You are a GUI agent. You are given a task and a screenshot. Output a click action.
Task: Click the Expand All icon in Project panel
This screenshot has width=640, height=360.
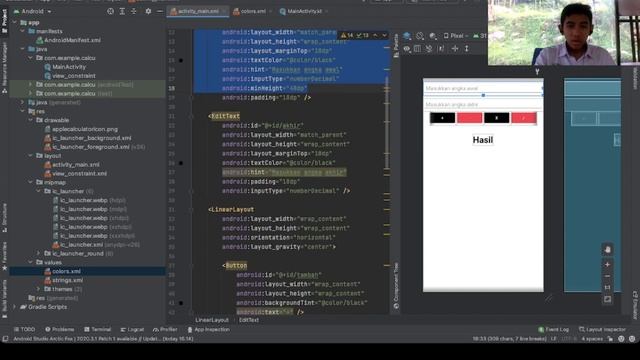pyautogui.click(x=122, y=11)
